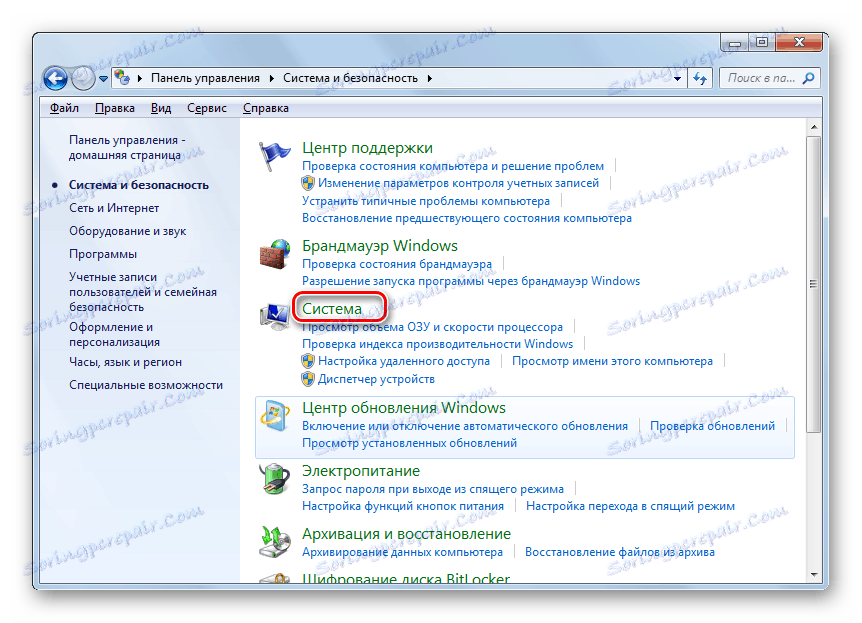Open Сеть и Интернет category
Viewport: 862px width, 623px height.
(x=114, y=208)
